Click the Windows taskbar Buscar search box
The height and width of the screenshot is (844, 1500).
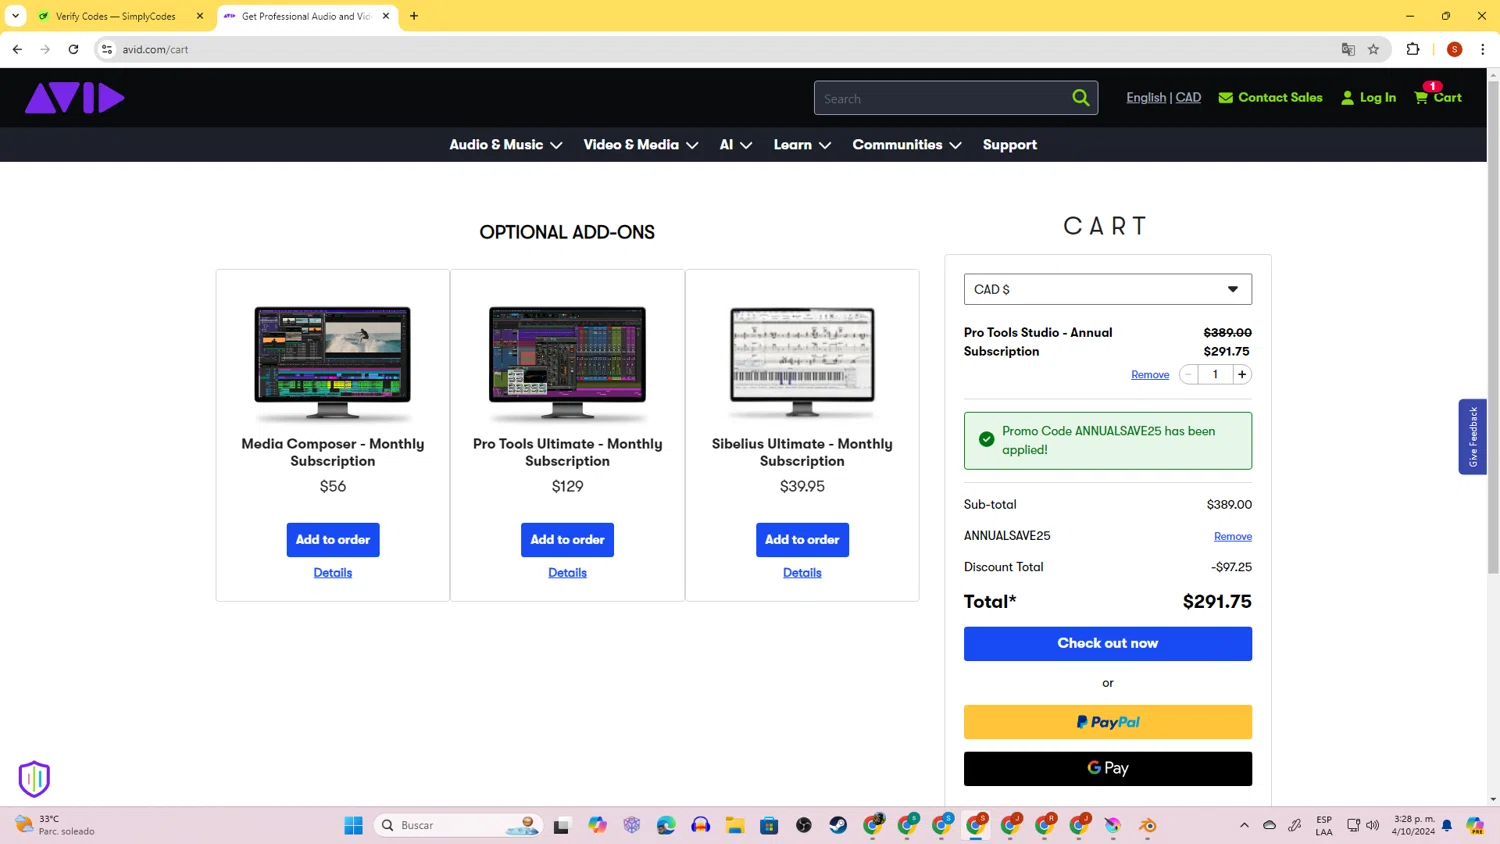[x=458, y=825]
